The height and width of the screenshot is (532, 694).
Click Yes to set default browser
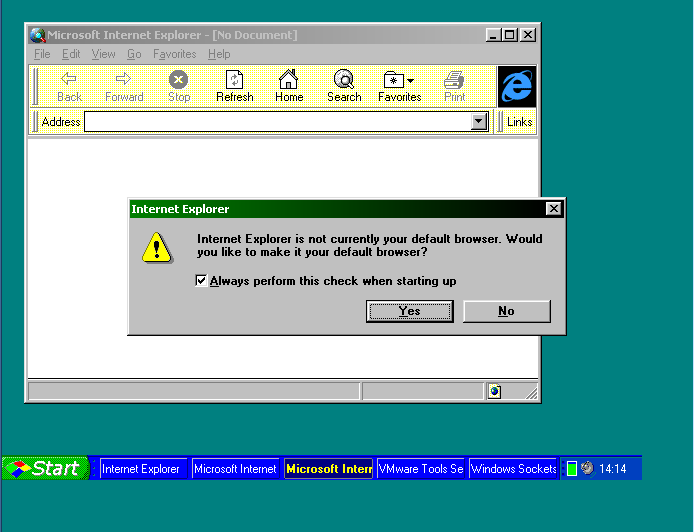(410, 311)
